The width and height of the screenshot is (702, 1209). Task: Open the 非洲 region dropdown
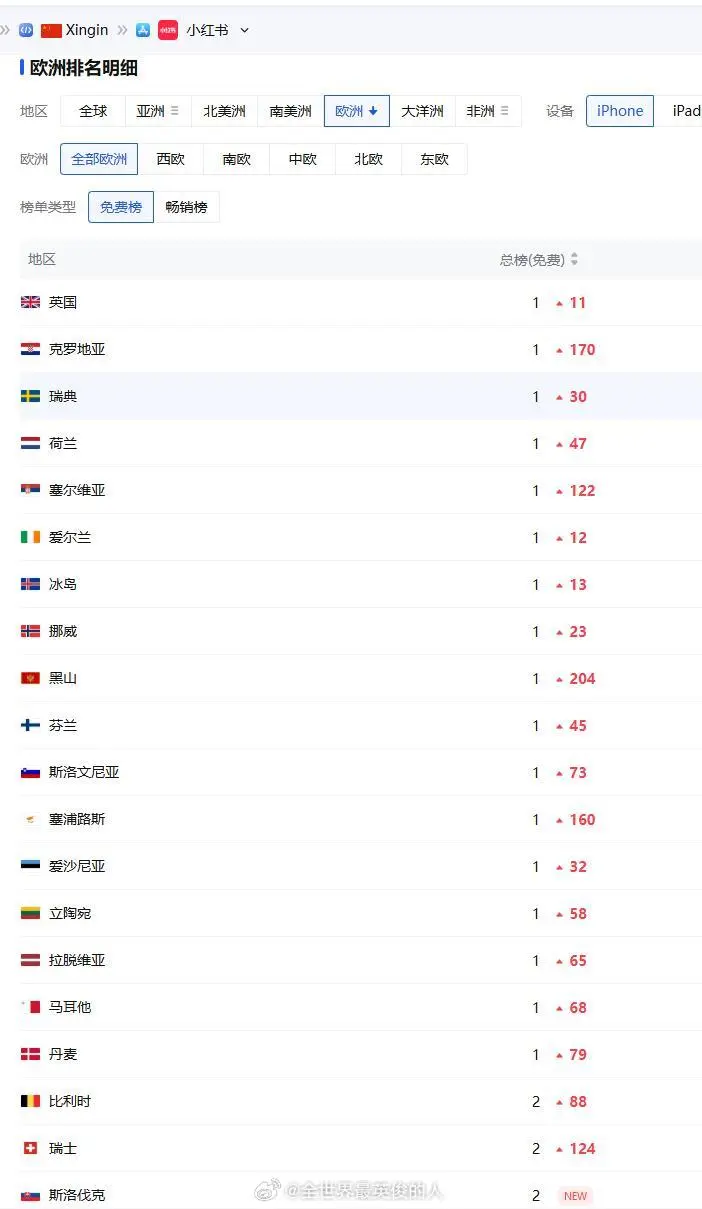pos(488,111)
